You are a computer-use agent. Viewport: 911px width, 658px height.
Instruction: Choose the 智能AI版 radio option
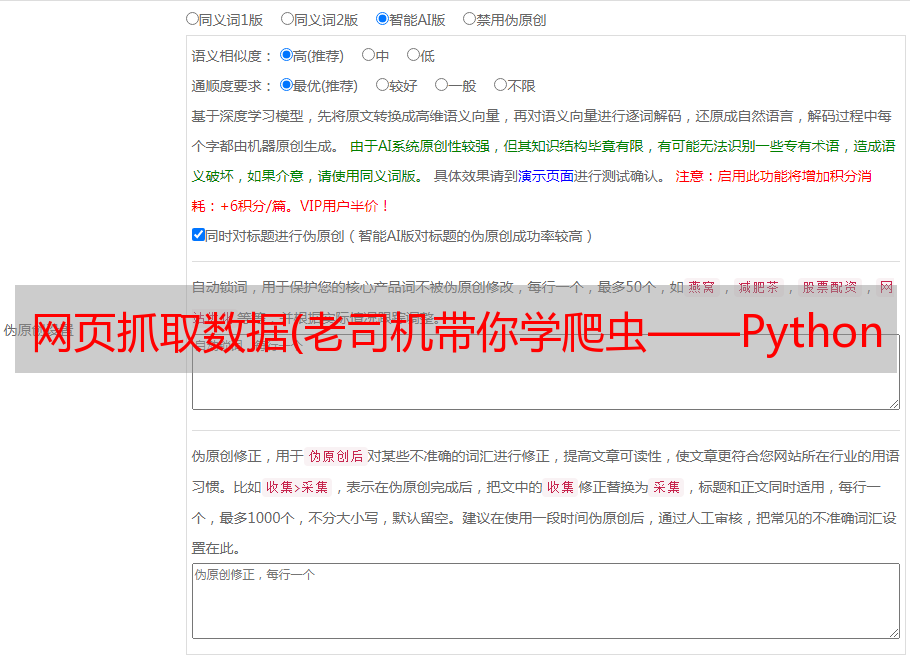(382, 19)
